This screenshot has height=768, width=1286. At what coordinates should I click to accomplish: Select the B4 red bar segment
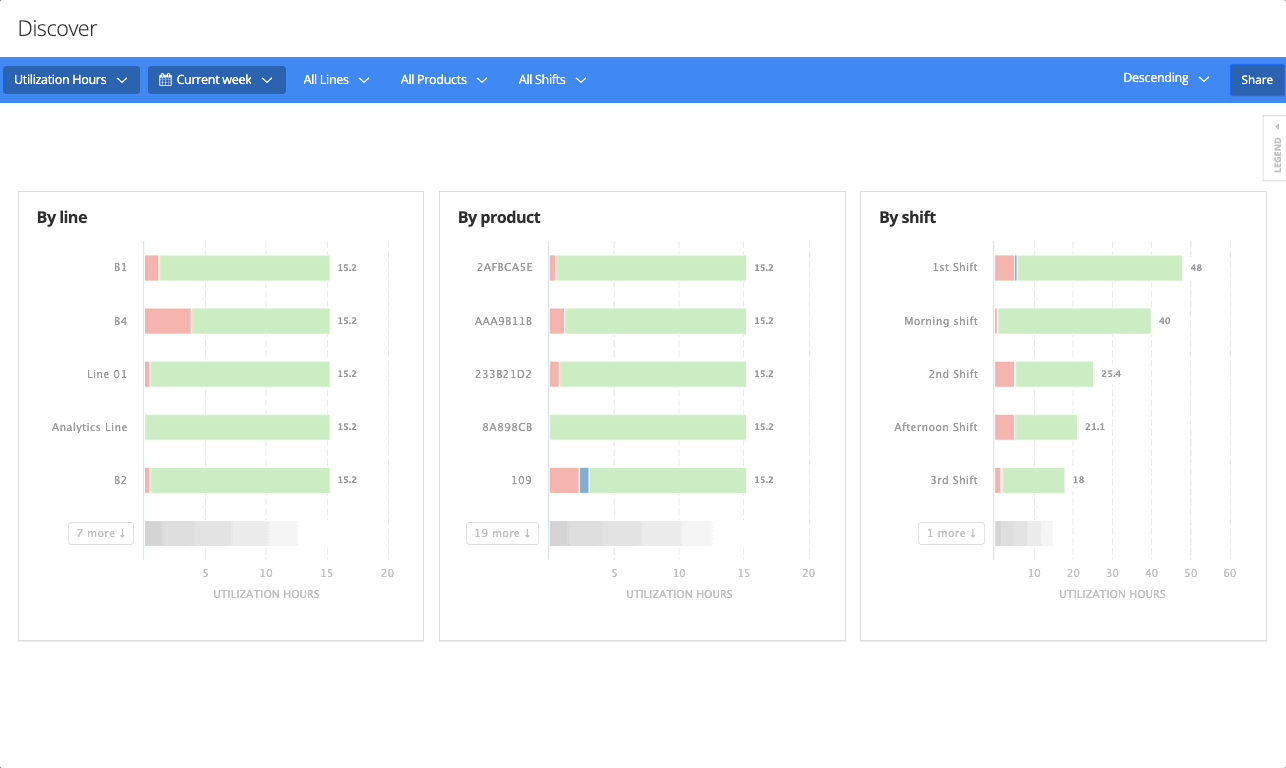click(x=168, y=321)
